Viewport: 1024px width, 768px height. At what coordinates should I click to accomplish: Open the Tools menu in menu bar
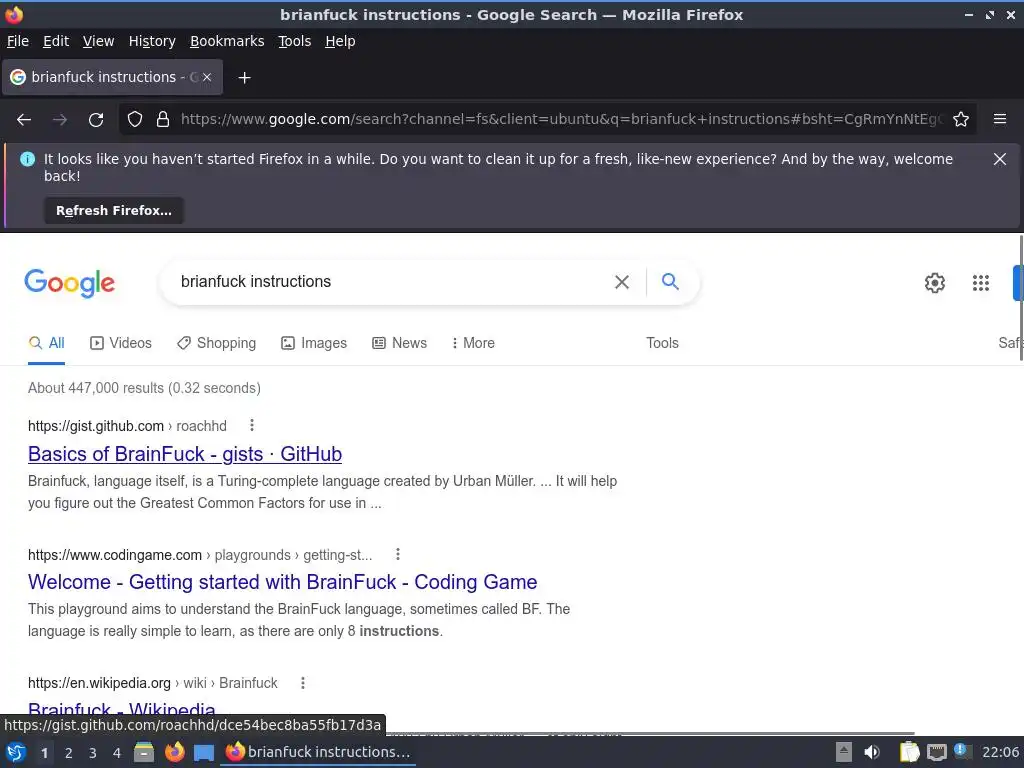coord(295,41)
